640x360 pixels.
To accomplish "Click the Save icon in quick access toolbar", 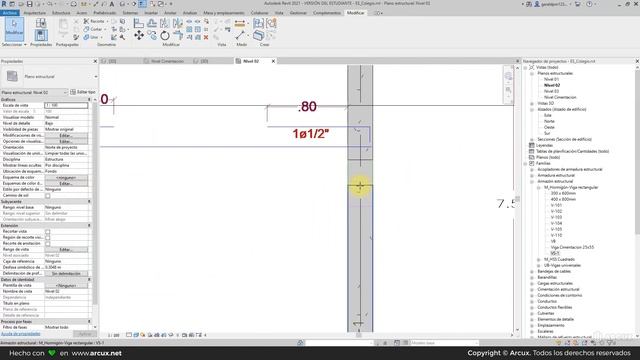I will click(29, 4).
